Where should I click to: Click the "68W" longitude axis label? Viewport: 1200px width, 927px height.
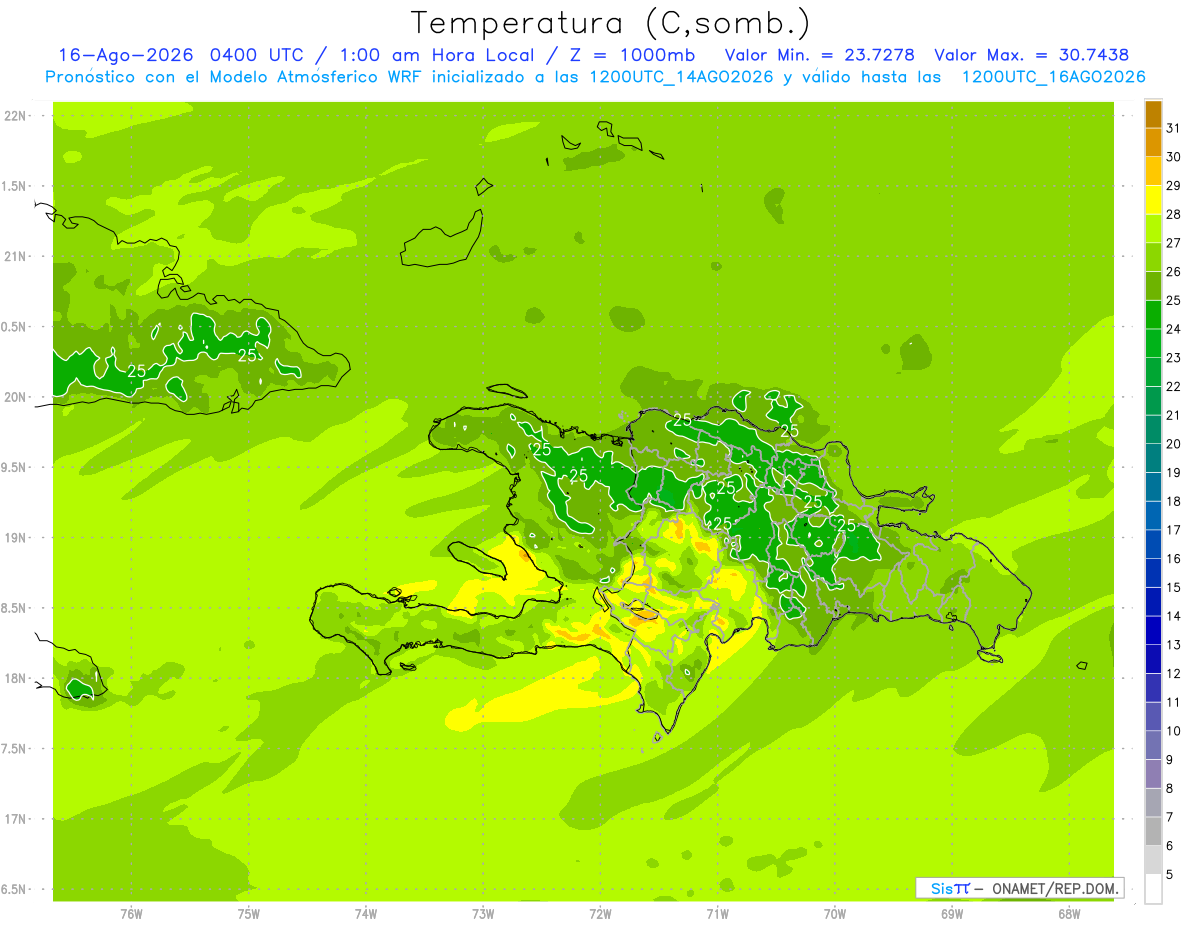(1069, 914)
